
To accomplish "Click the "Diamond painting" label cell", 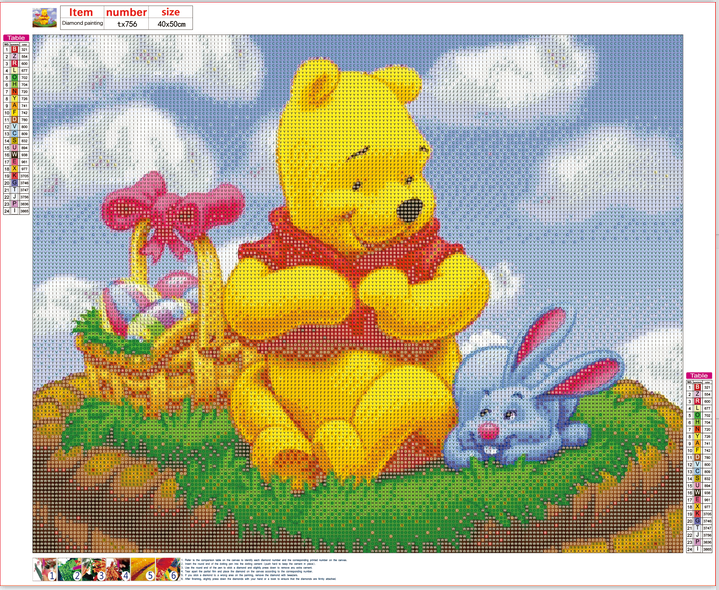I will [x=81, y=23].
